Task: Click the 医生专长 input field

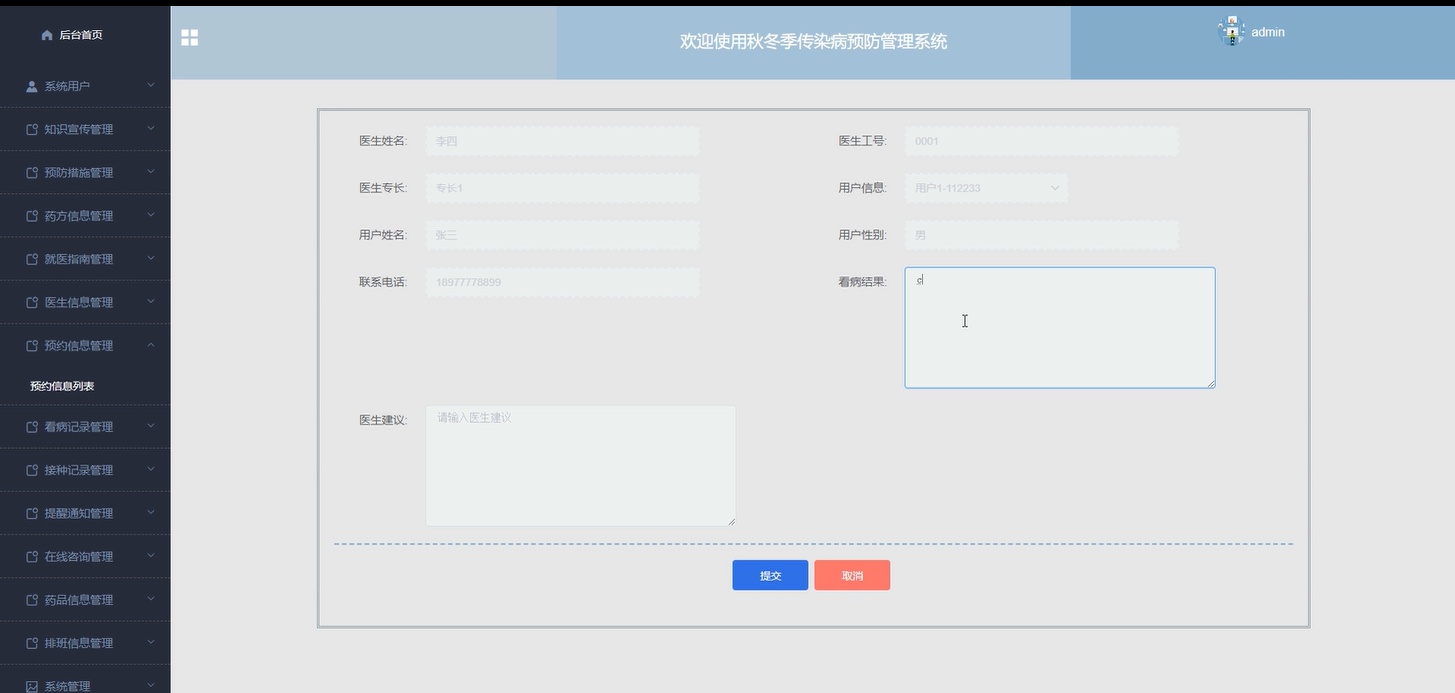Action: point(562,188)
